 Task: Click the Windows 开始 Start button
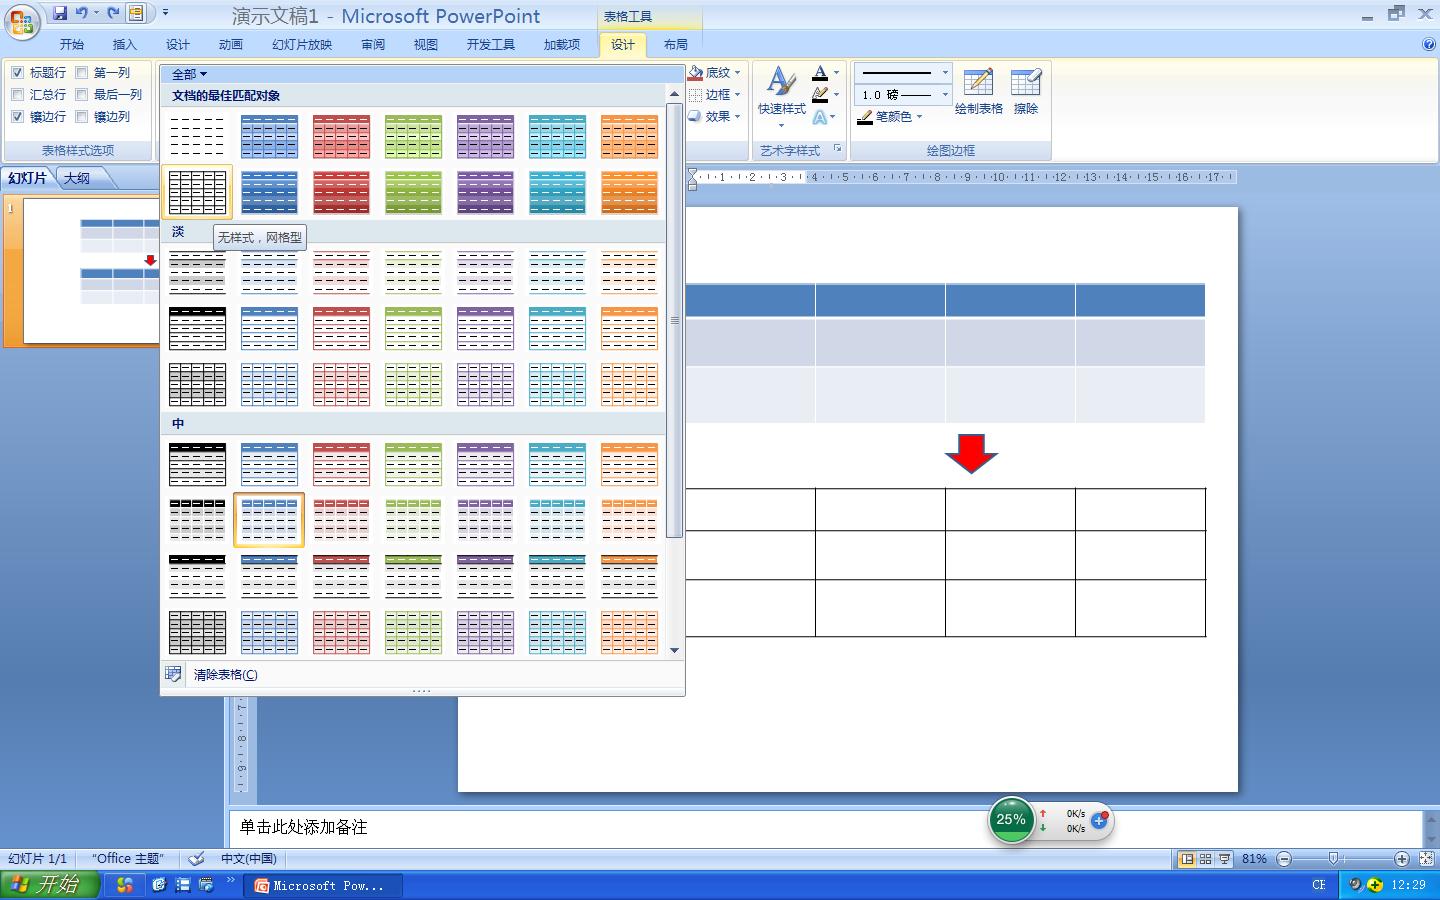pyautogui.click(x=50, y=885)
